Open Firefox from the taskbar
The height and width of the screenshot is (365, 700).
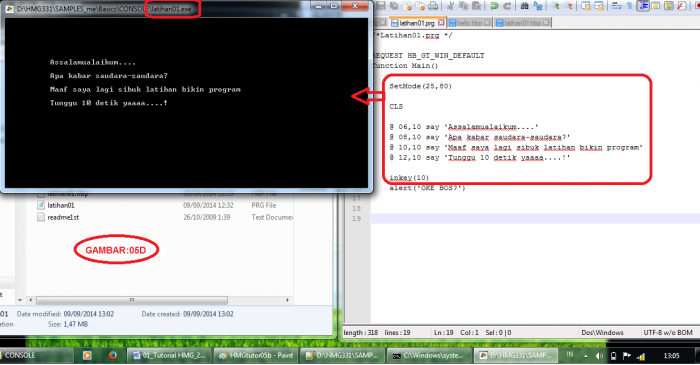112,356
